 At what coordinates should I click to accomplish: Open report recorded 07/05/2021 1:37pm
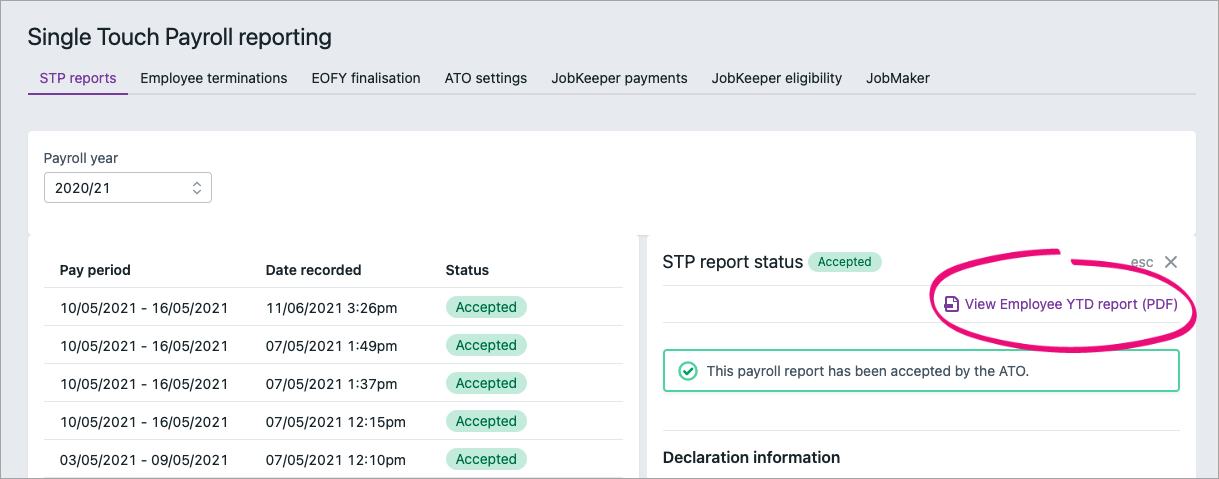pyautogui.click(x=331, y=384)
